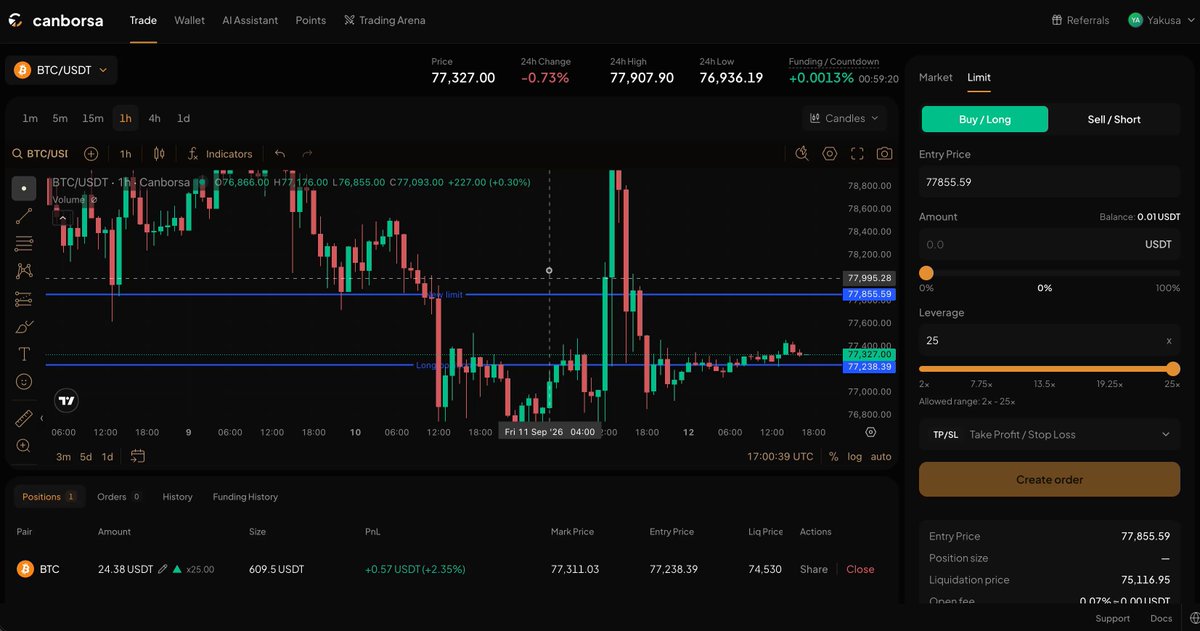The width and height of the screenshot is (1200, 631).
Task: Open the Candles chart type dropdown
Action: coord(845,118)
